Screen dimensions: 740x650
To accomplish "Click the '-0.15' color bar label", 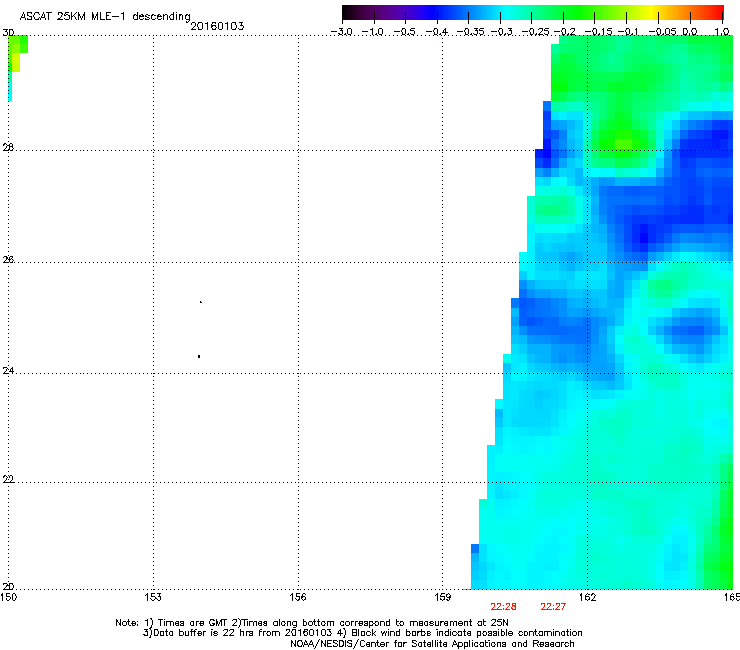I will point(598,32).
